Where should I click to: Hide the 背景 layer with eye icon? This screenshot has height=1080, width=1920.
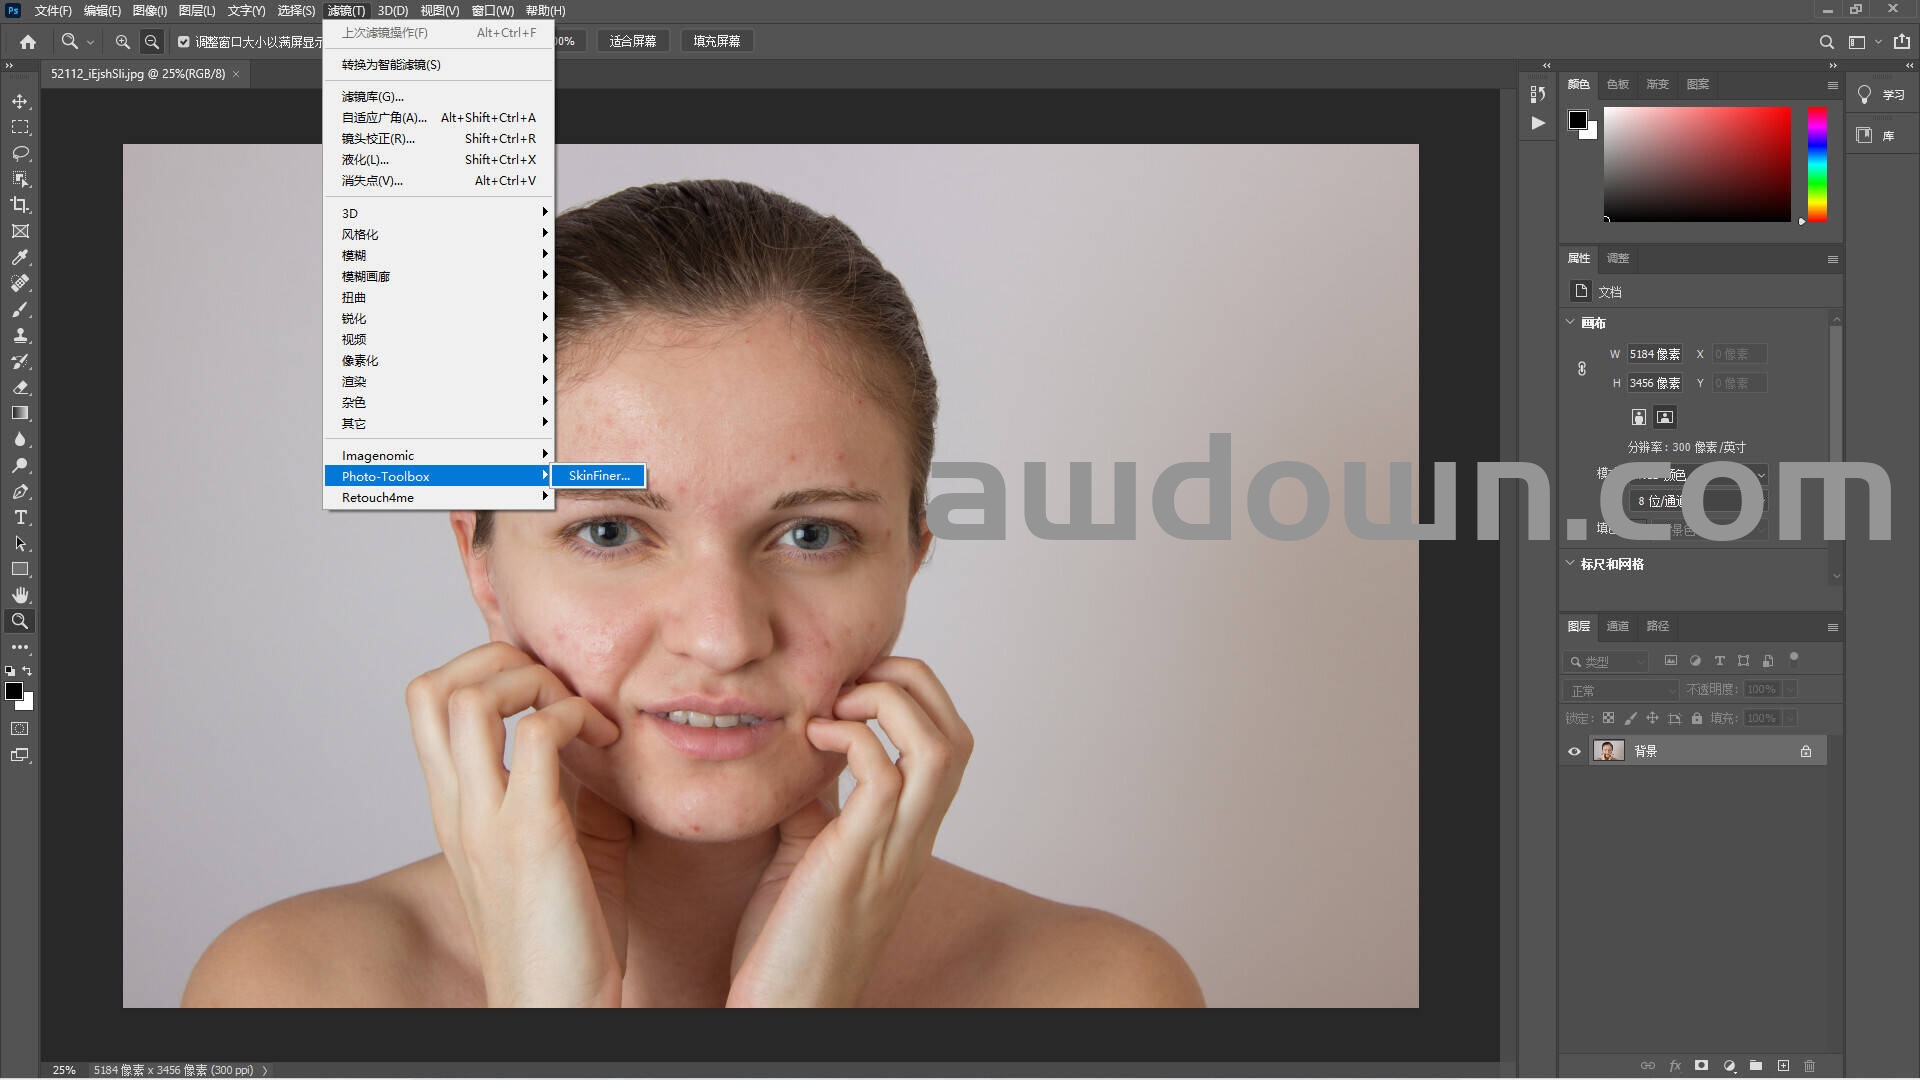point(1574,751)
